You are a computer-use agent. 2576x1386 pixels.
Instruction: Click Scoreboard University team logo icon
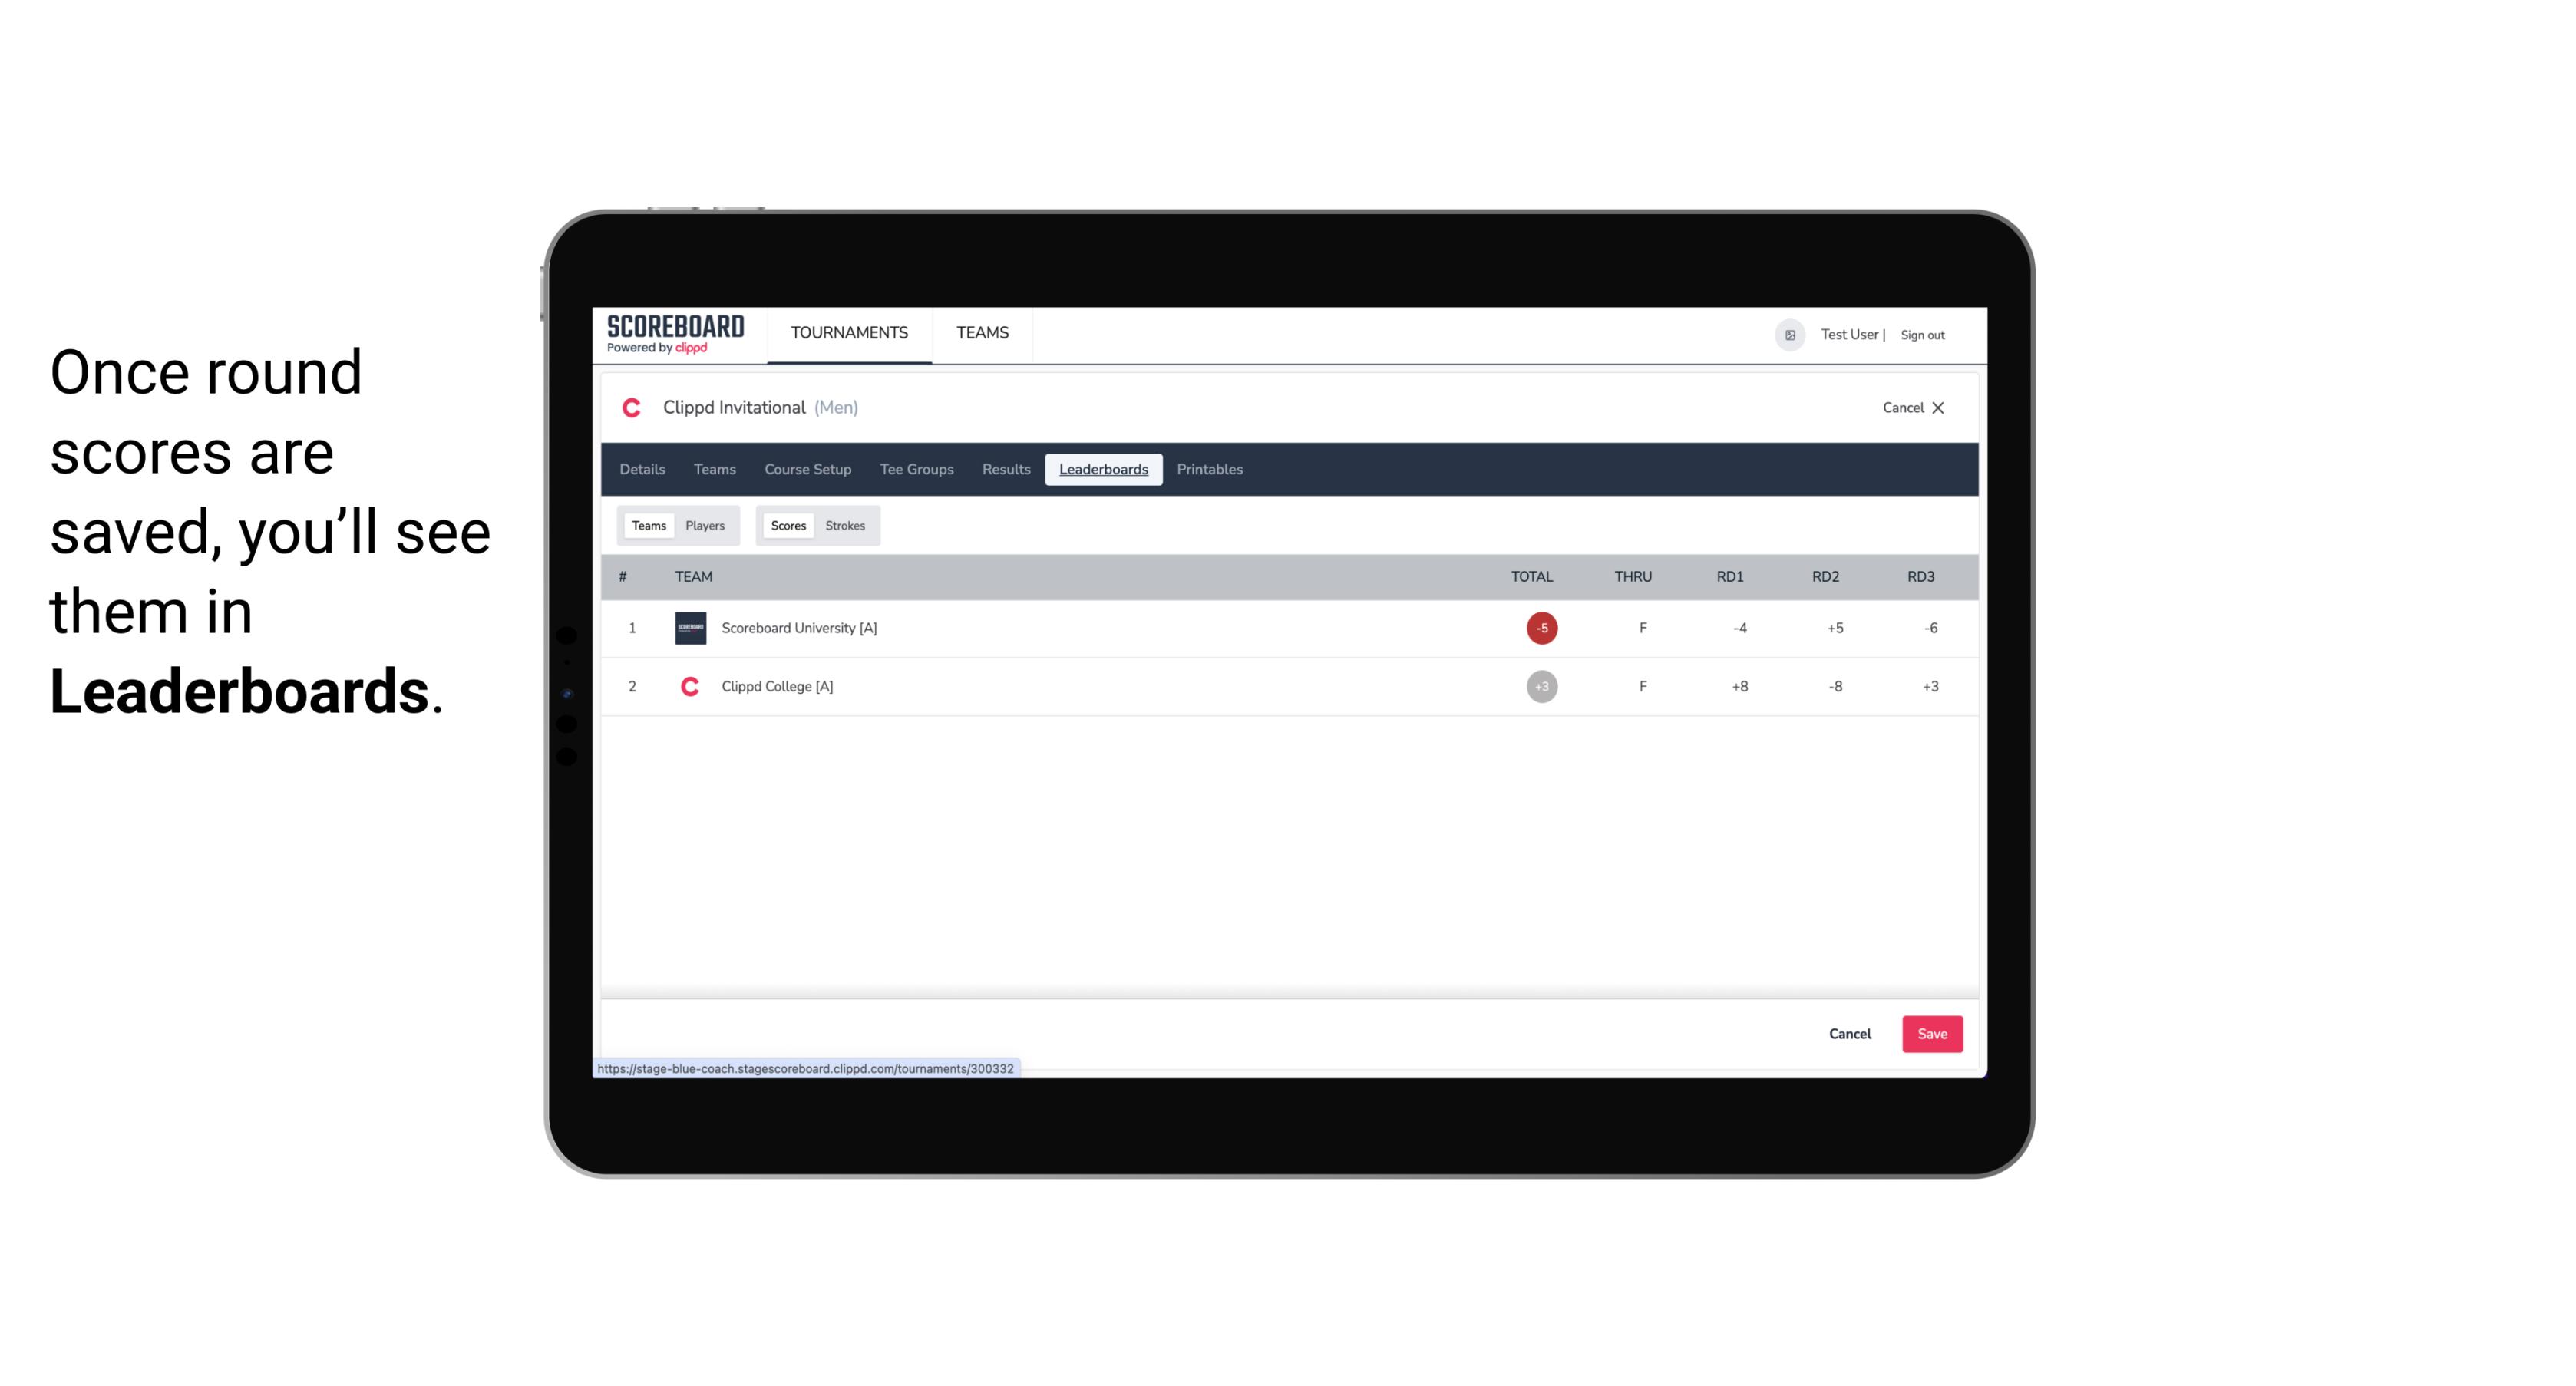coord(688,628)
